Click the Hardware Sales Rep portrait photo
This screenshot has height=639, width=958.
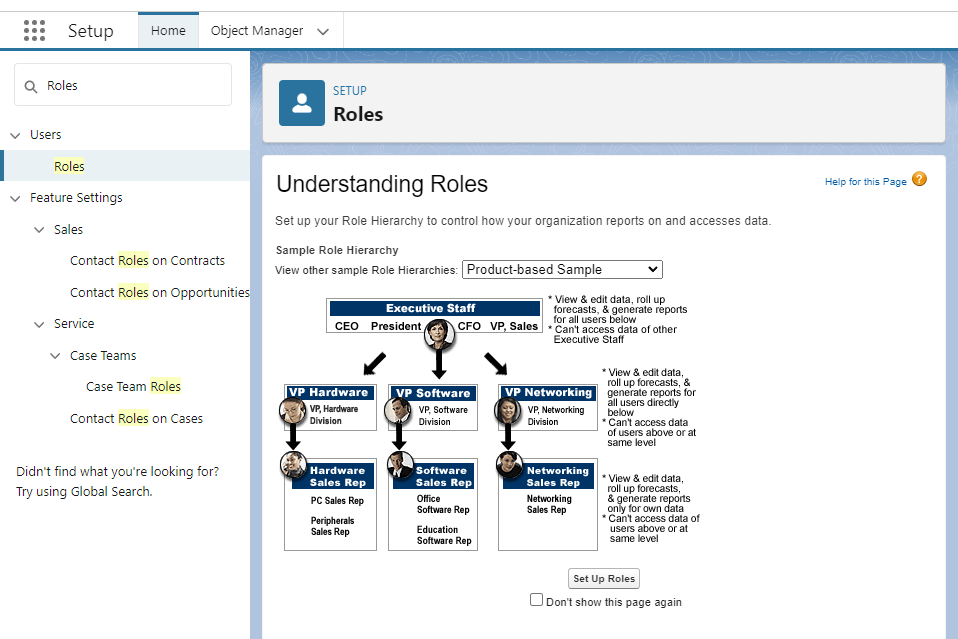pyautogui.click(x=293, y=465)
